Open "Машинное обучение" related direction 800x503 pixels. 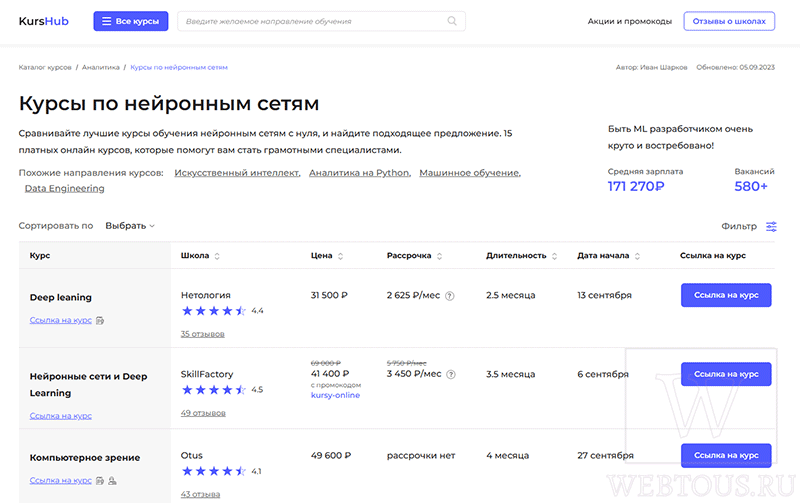[x=470, y=173]
